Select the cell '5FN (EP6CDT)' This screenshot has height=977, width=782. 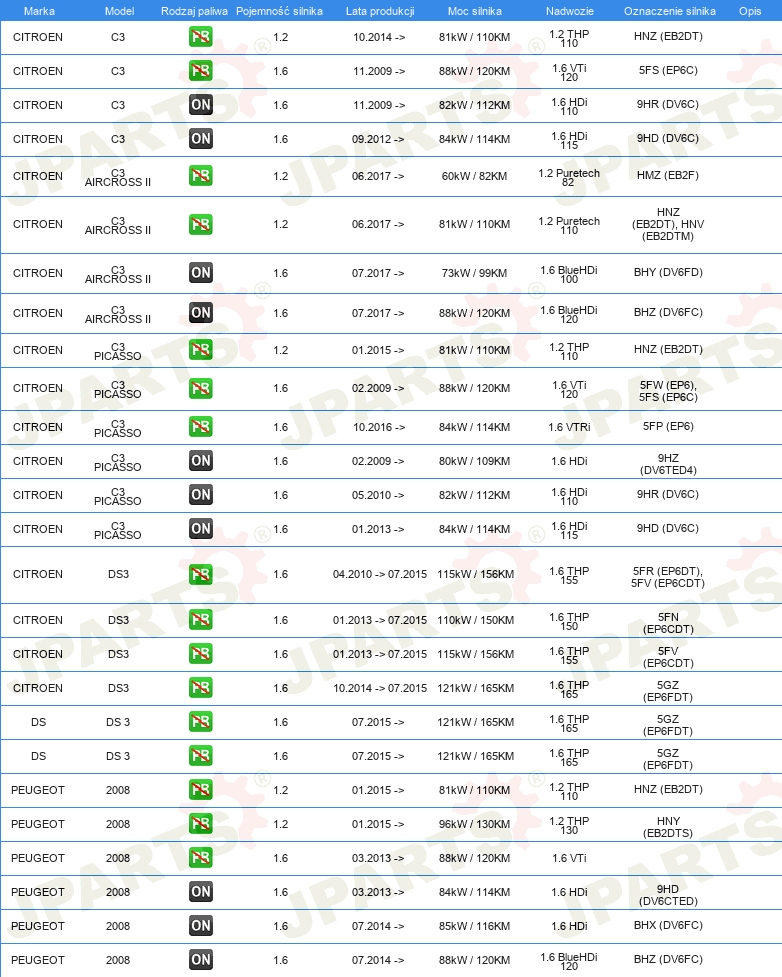(668, 623)
